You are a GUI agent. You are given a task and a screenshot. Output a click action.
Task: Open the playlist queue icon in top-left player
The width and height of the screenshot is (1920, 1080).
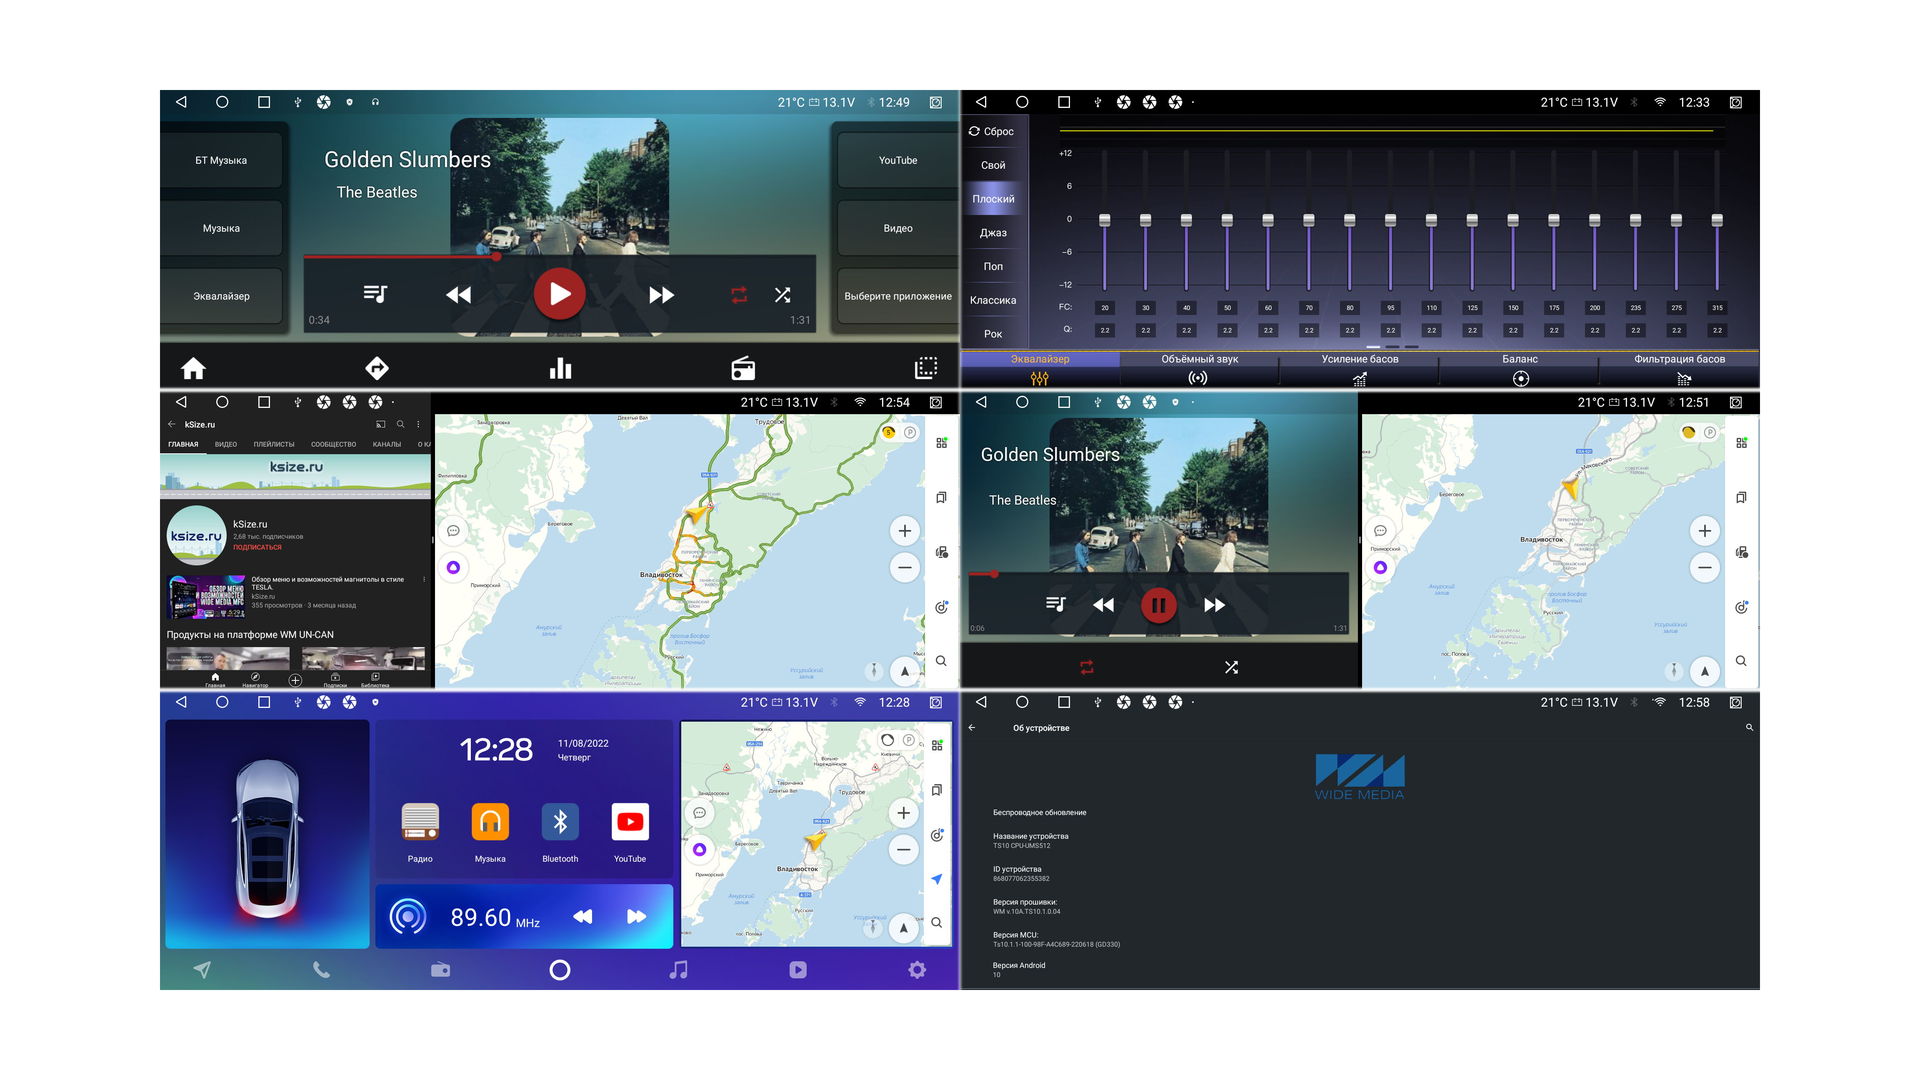[375, 294]
